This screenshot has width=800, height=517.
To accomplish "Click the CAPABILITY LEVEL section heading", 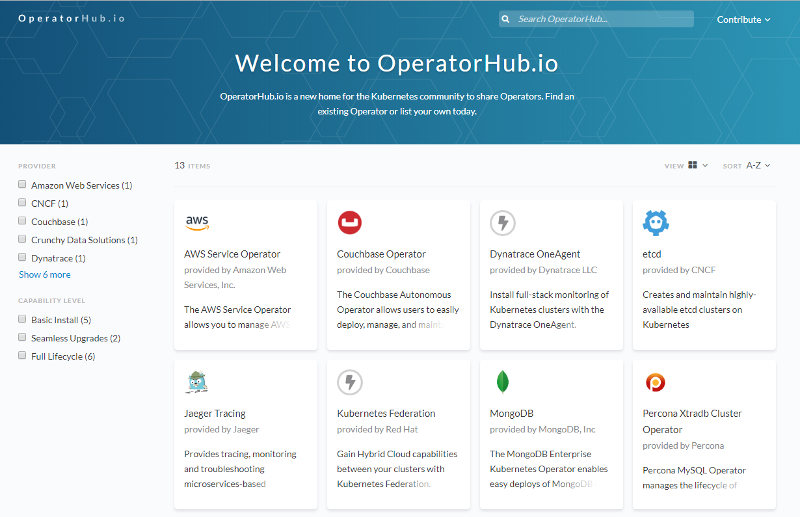I will (x=52, y=301).
